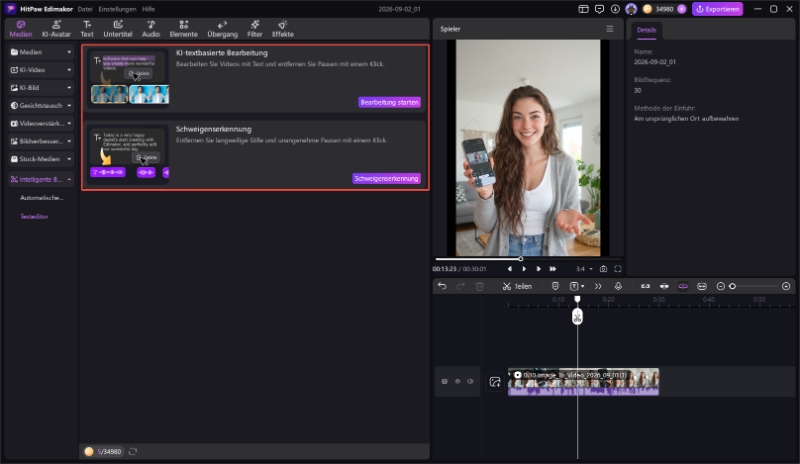Click the timeline zoom slider handle
800x464 pixels.
coord(732,286)
